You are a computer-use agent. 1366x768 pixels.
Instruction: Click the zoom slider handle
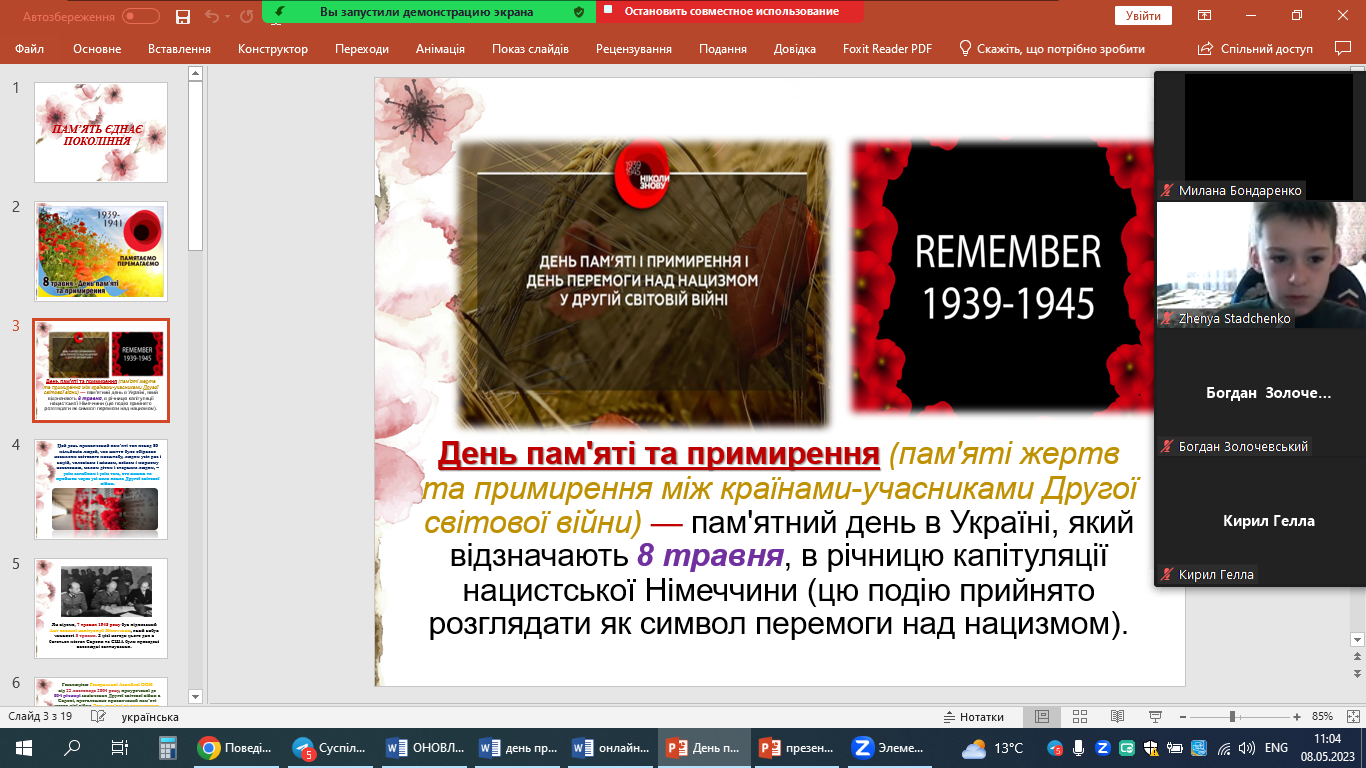pos(1233,717)
